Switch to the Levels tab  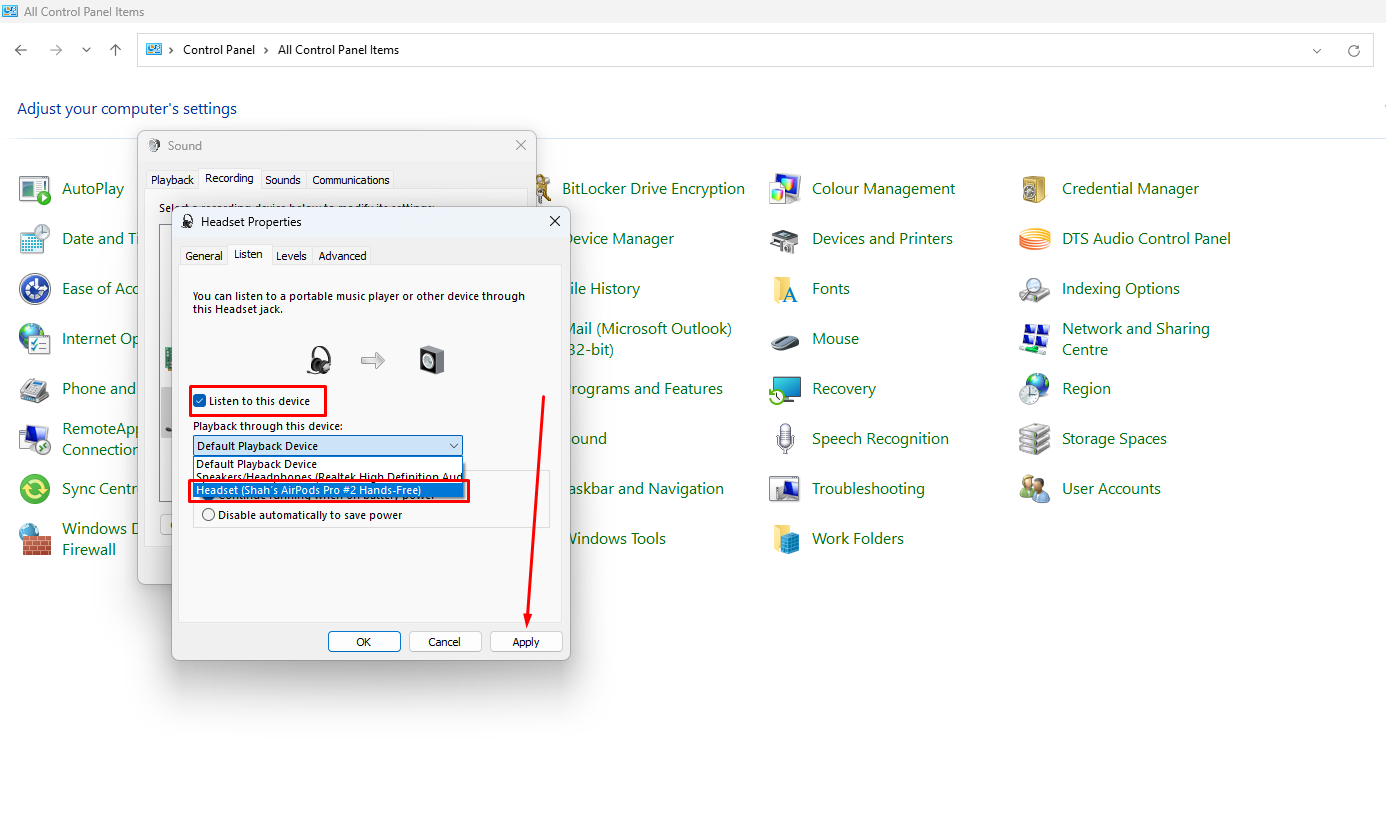[x=291, y=256]
